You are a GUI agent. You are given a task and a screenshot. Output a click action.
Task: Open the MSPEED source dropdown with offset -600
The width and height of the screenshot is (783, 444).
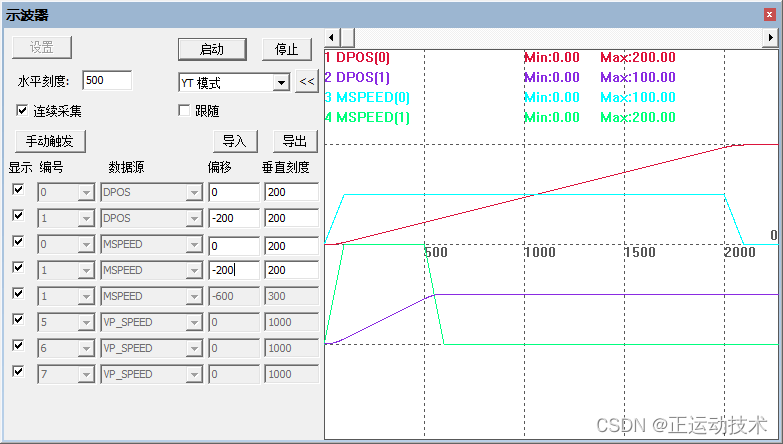[x=193, y=296]
